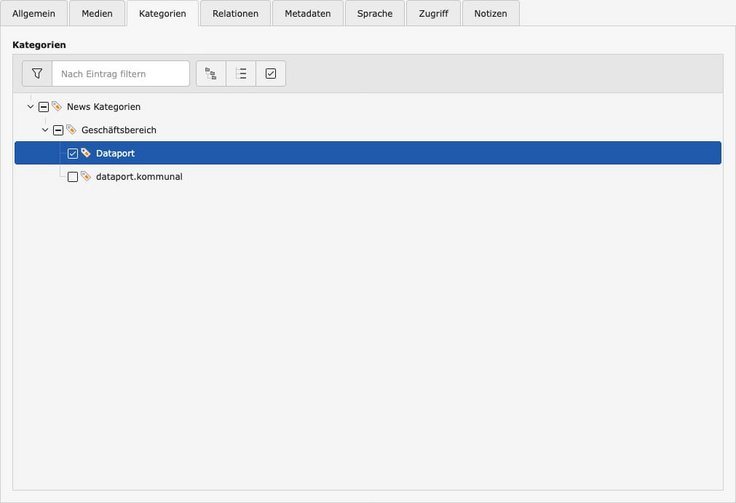
Task: Click the toggle checked selection toolbar button
Action: pos(271,74)
